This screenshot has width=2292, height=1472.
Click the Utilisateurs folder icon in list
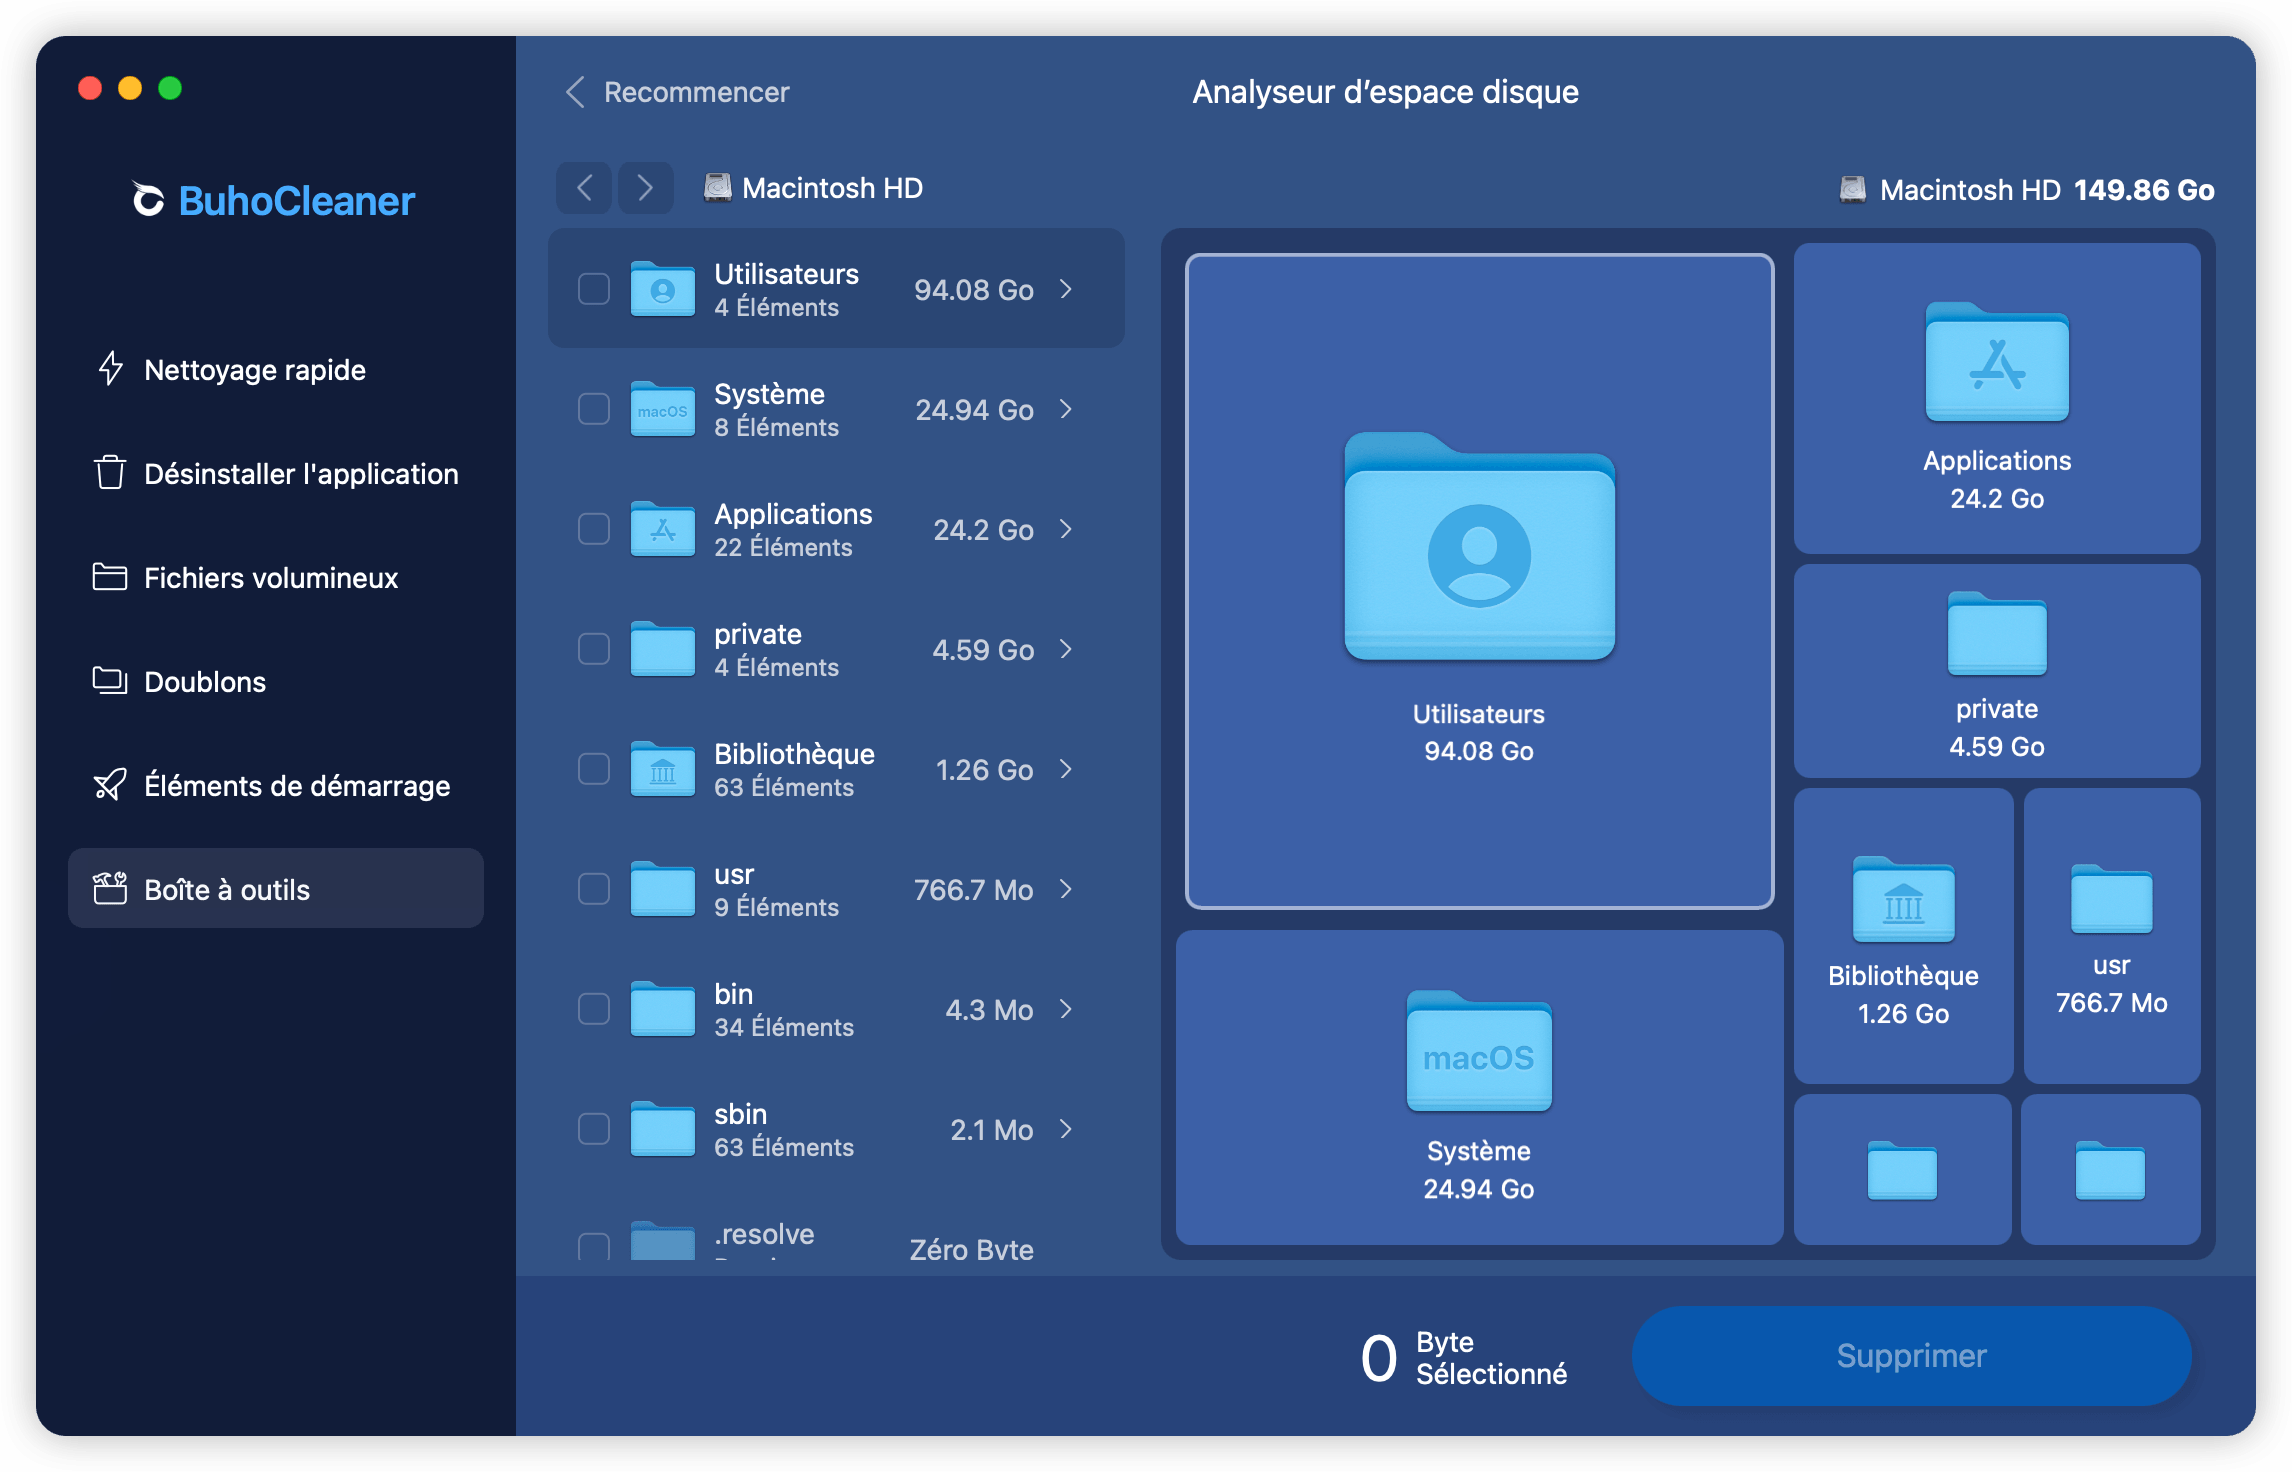[662, 289]
